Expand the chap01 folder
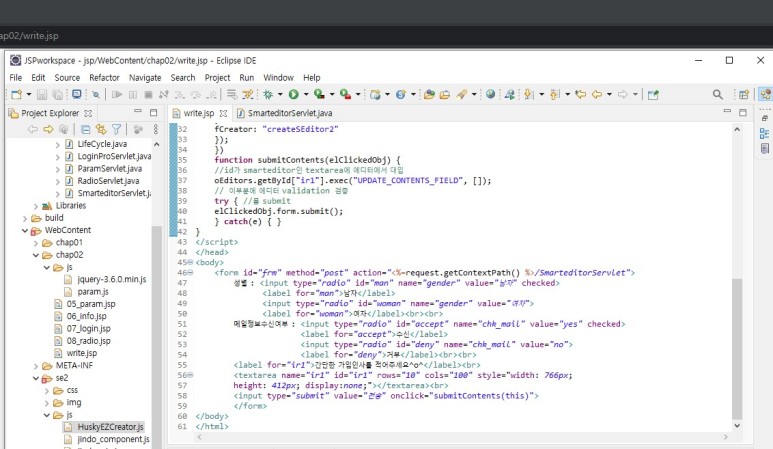The height and width of the screenshot is (449, 773). [35, 243]
